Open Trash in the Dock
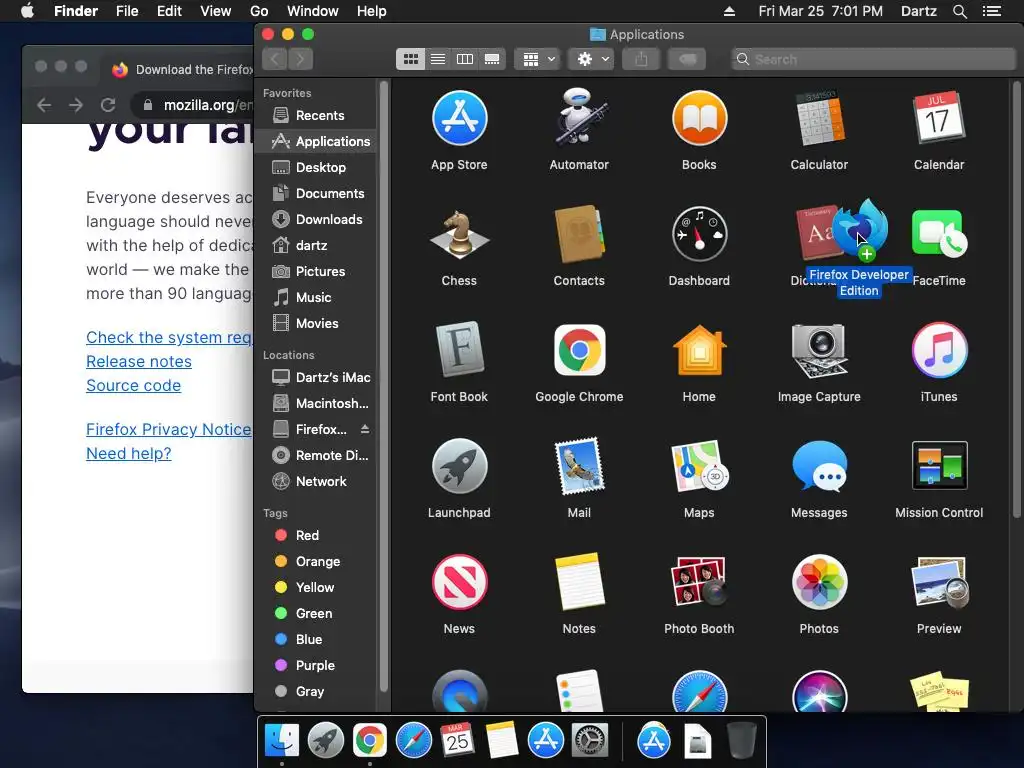 741,741
